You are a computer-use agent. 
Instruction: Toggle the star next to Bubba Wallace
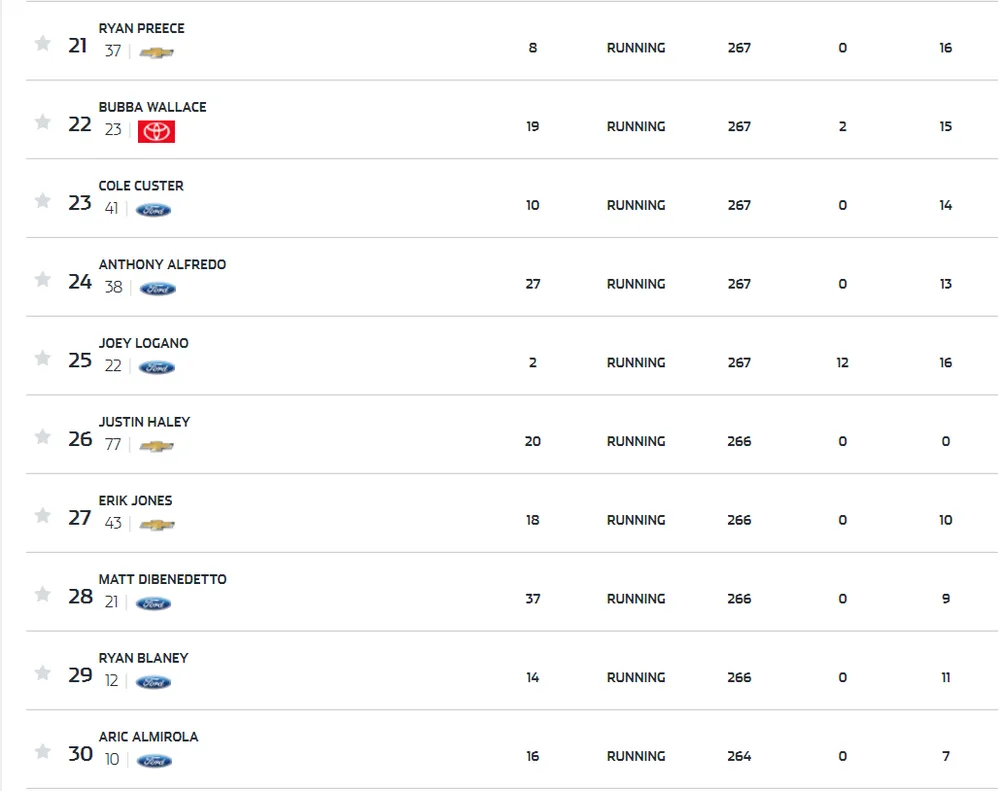(x=42, y=122)
